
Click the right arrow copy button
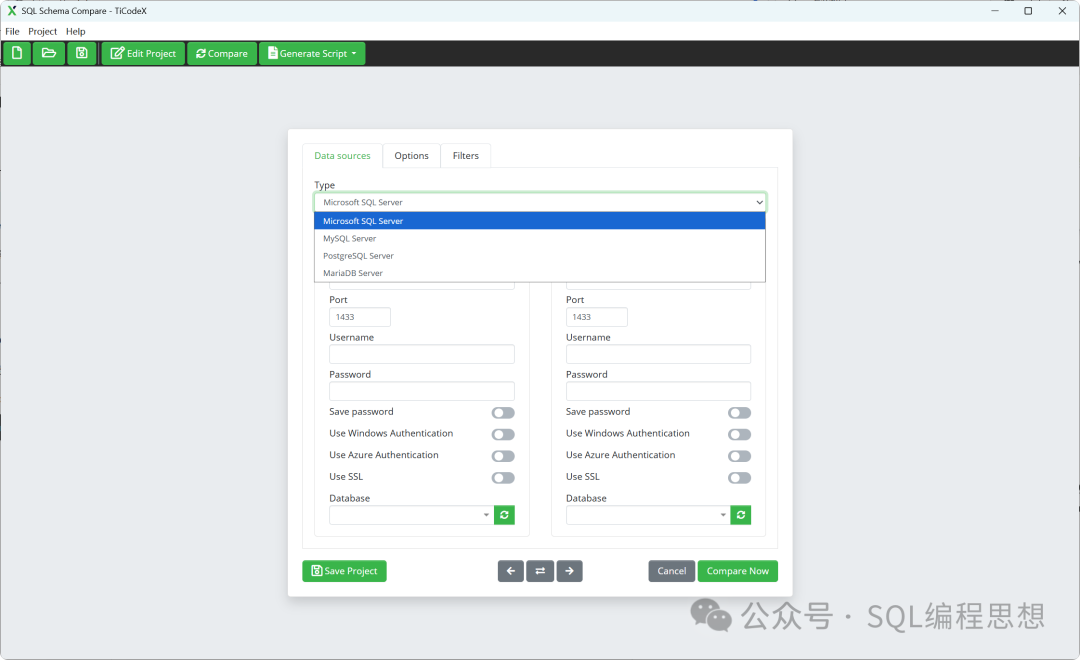point(569,571)
